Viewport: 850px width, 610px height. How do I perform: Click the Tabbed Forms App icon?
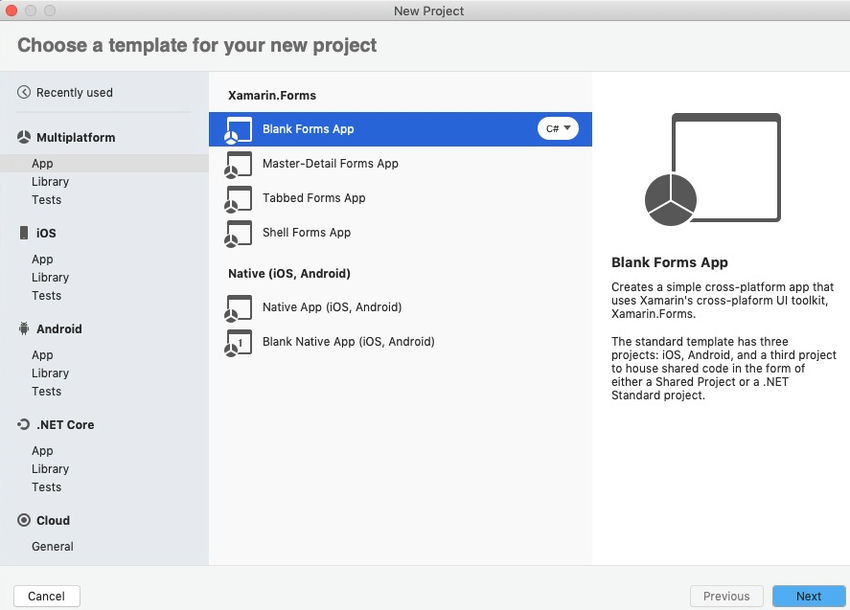[238, 198]
